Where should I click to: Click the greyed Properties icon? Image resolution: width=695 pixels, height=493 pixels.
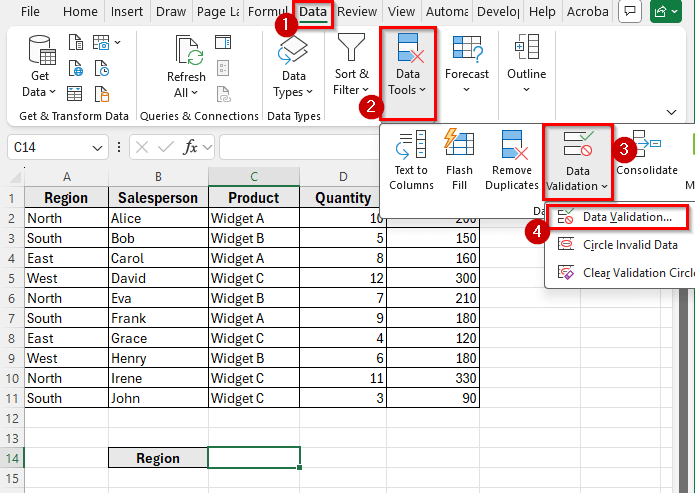(223, 68)
